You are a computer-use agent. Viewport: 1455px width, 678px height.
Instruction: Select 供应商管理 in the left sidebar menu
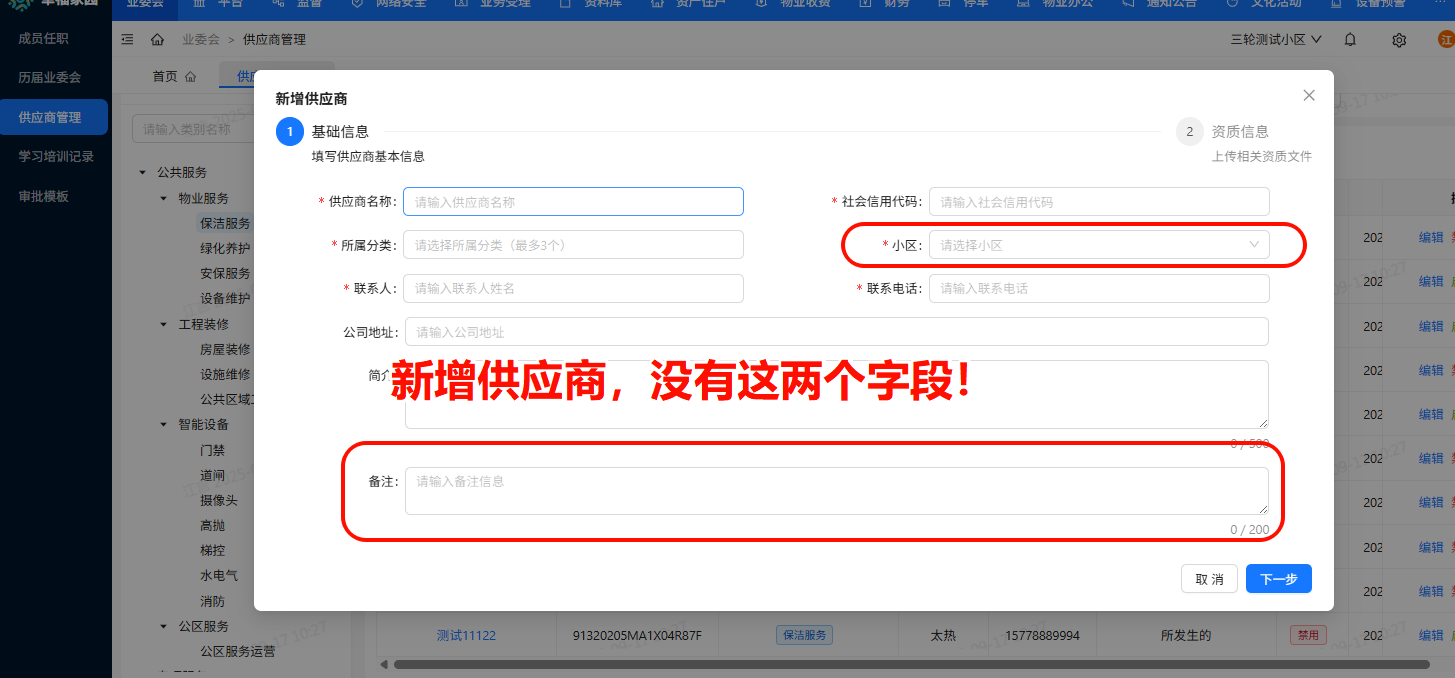pos(54,116)
